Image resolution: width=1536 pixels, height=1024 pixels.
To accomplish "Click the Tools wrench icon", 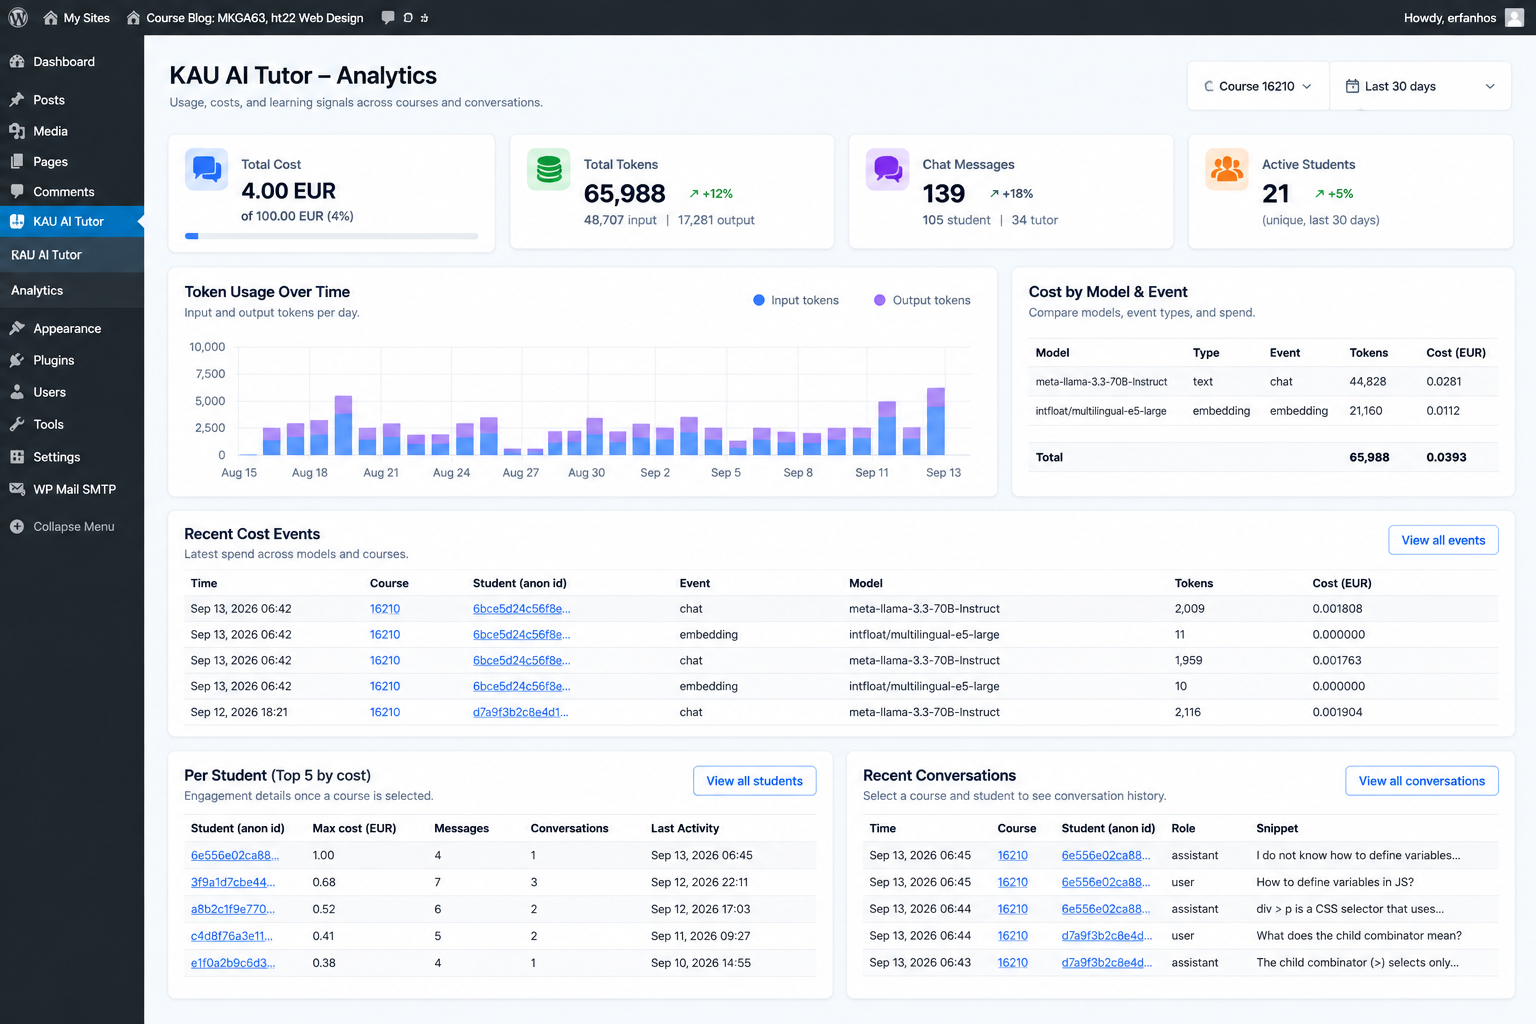I will point(17,424).
